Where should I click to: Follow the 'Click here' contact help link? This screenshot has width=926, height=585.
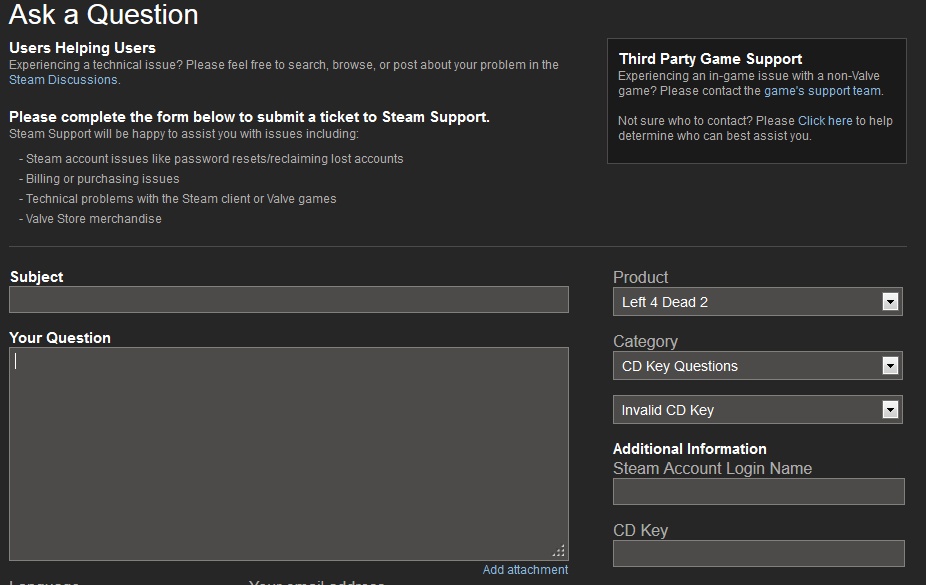click(825, 121)
